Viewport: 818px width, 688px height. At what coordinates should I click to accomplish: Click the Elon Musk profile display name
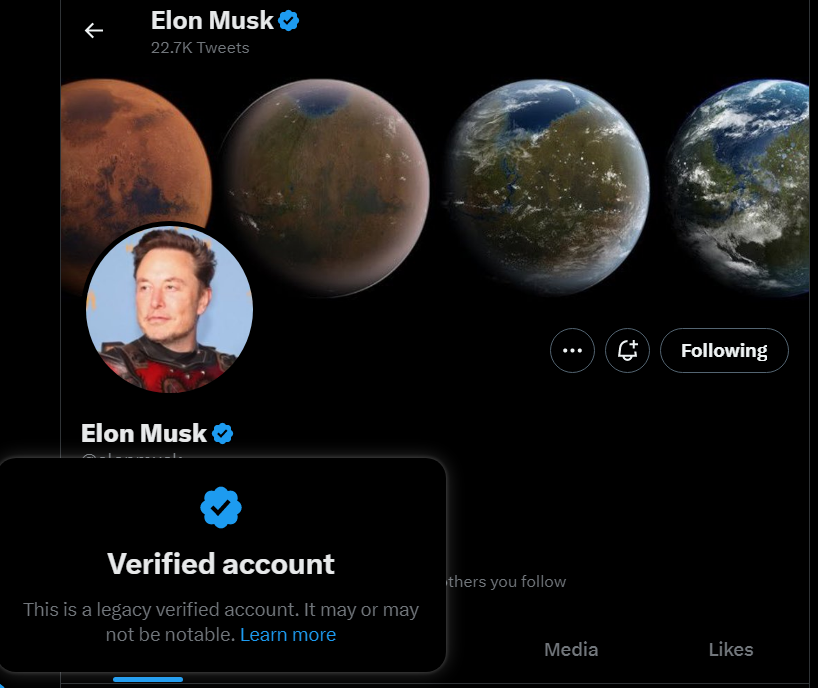[x=144, y=433]
